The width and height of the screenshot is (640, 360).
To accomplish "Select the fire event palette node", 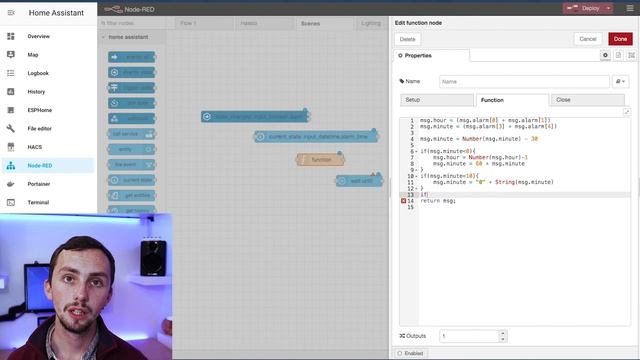I will click(x=131, y=164).
